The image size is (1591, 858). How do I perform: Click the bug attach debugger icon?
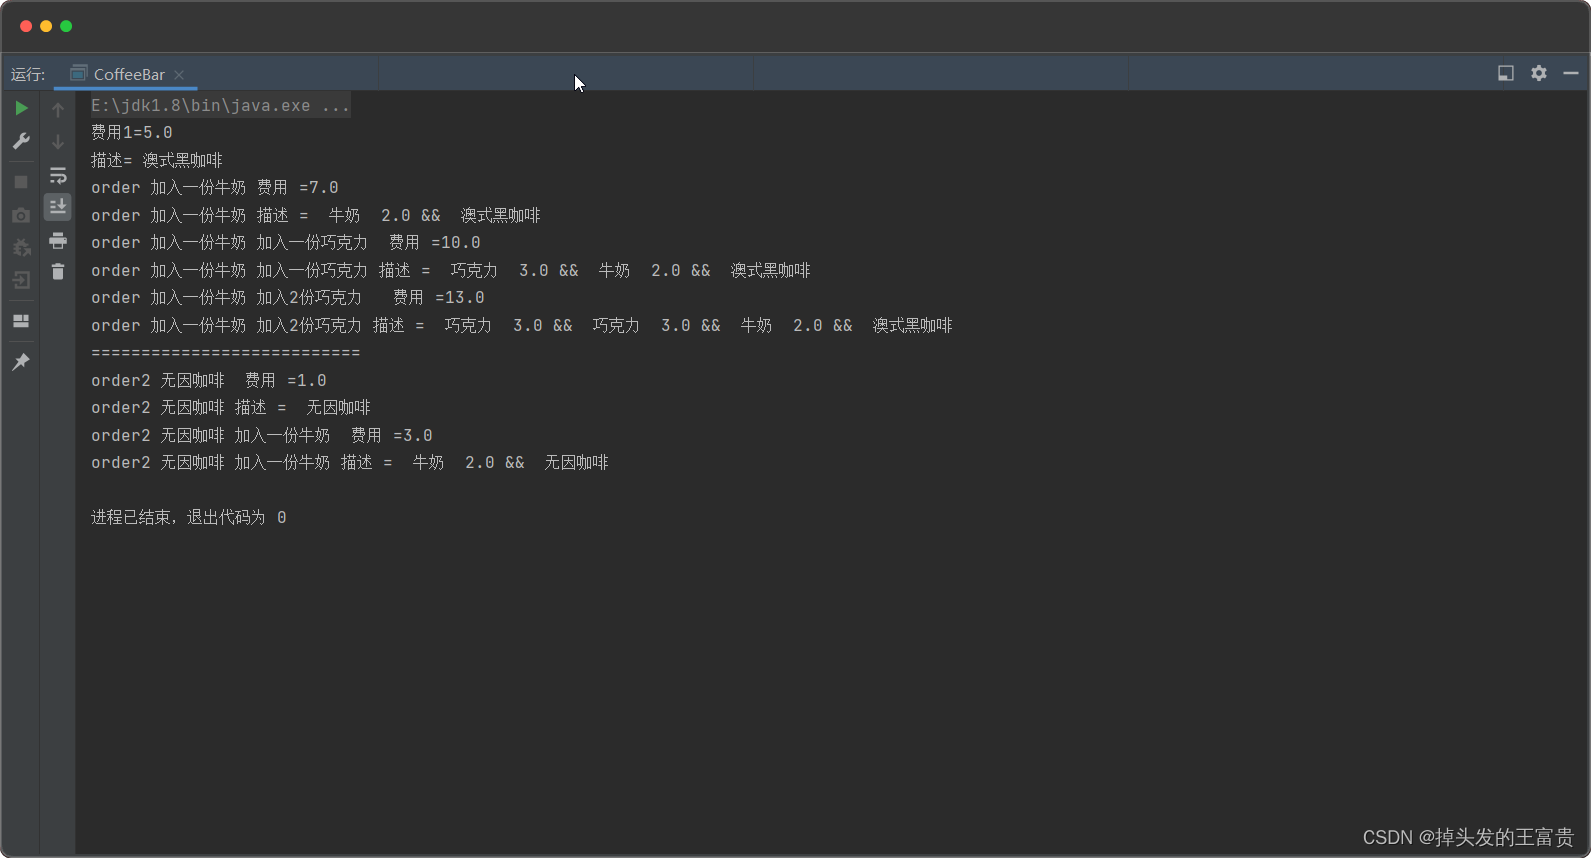(21, 247)
